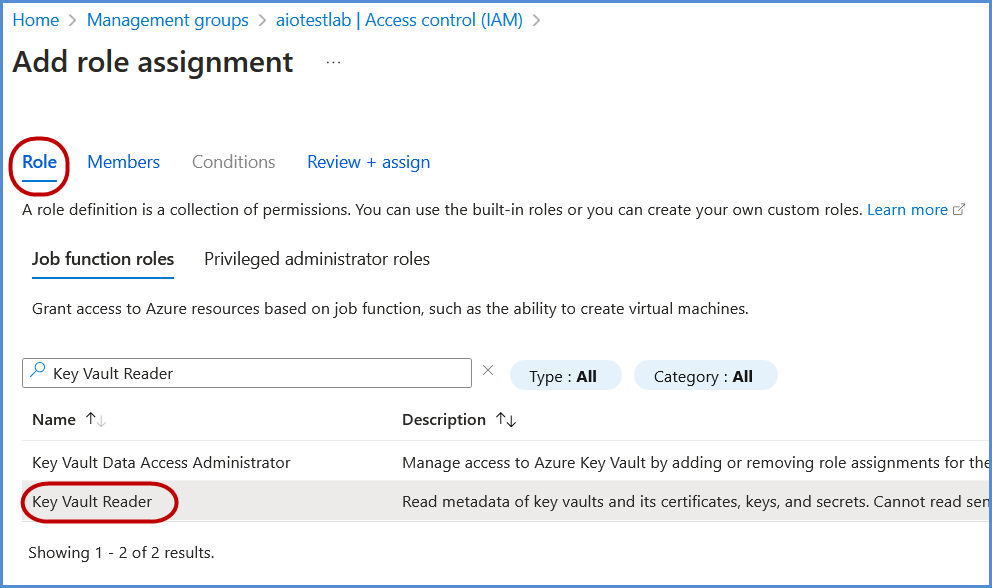Click the magnifier icon in search box

(37, 372)
